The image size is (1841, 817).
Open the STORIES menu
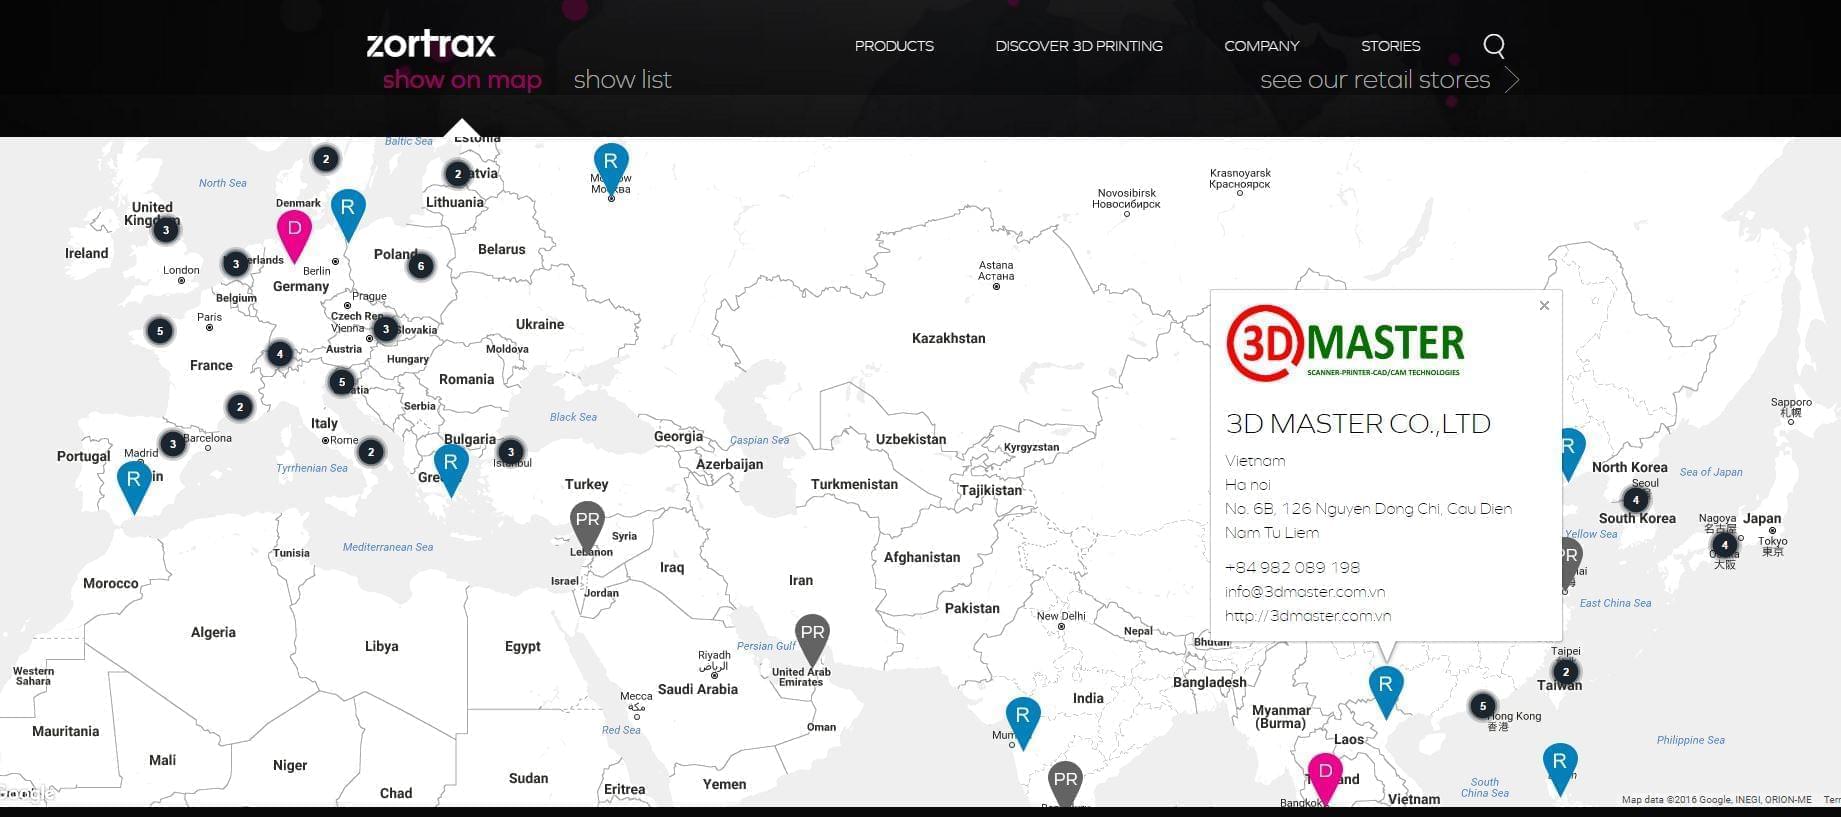click(1390, 46)
